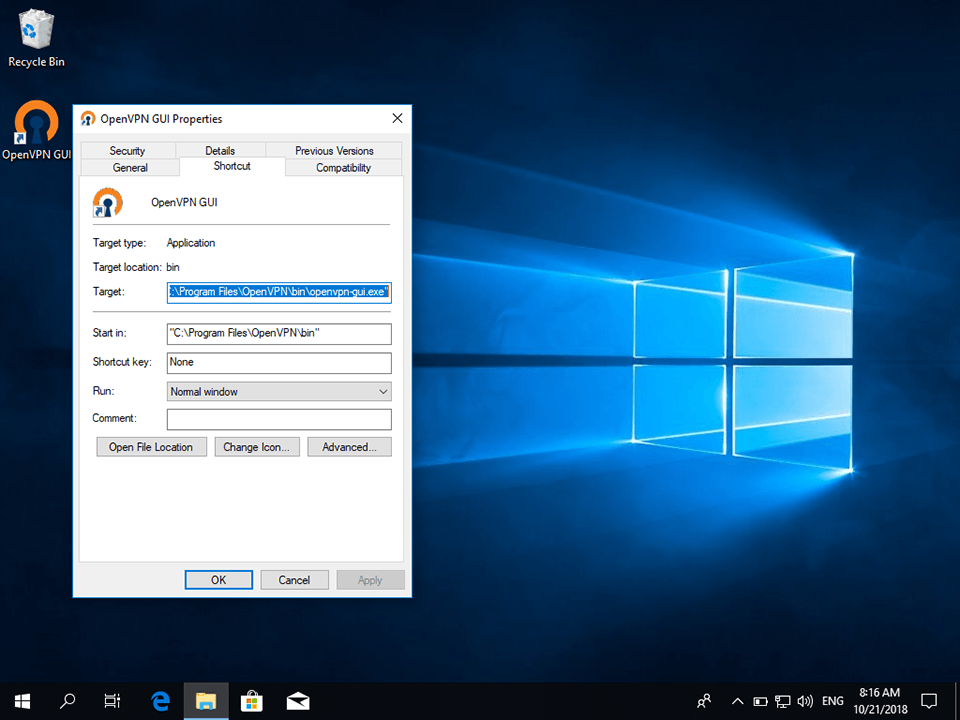Open Microsoft Store from taskbar

pyautogui.click(x=252, y=701)
